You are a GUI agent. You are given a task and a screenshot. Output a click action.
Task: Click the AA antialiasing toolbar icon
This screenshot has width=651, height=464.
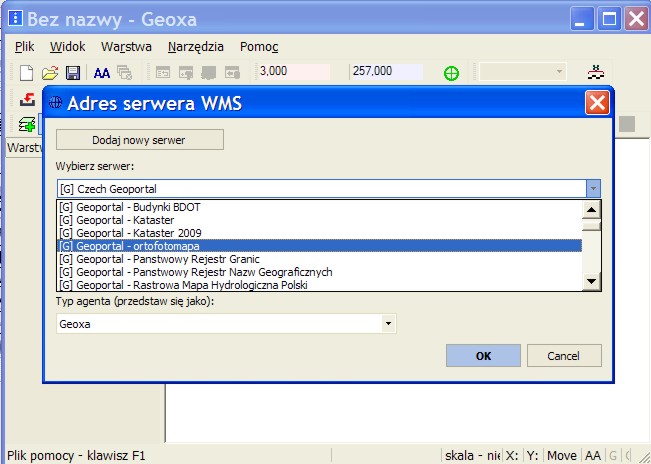(x=102, y=73)
